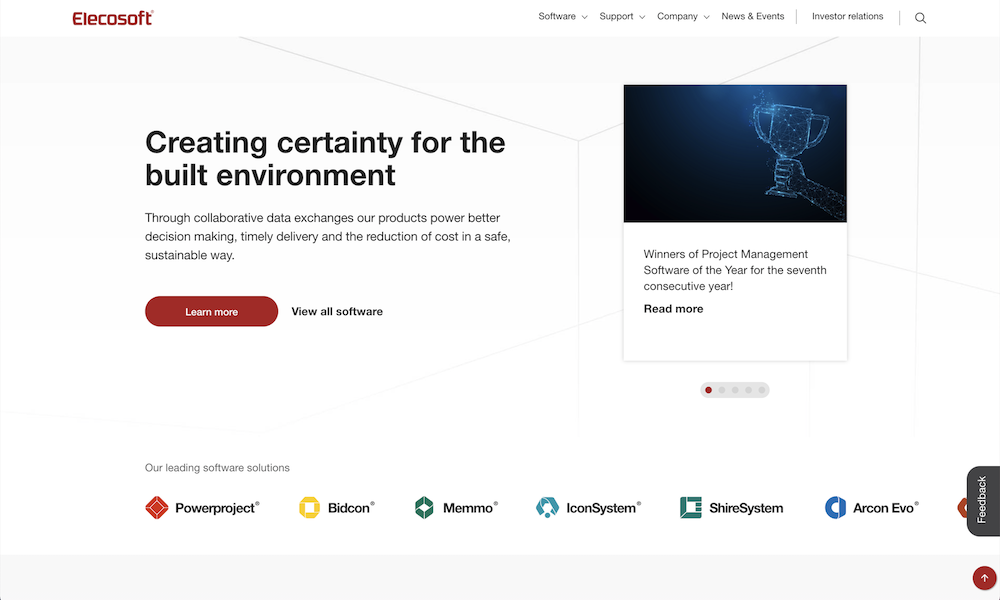The height and width of the screenshot is (600, 1000).
Task: Follow the View all software link
Action: [x=337, y=312]
